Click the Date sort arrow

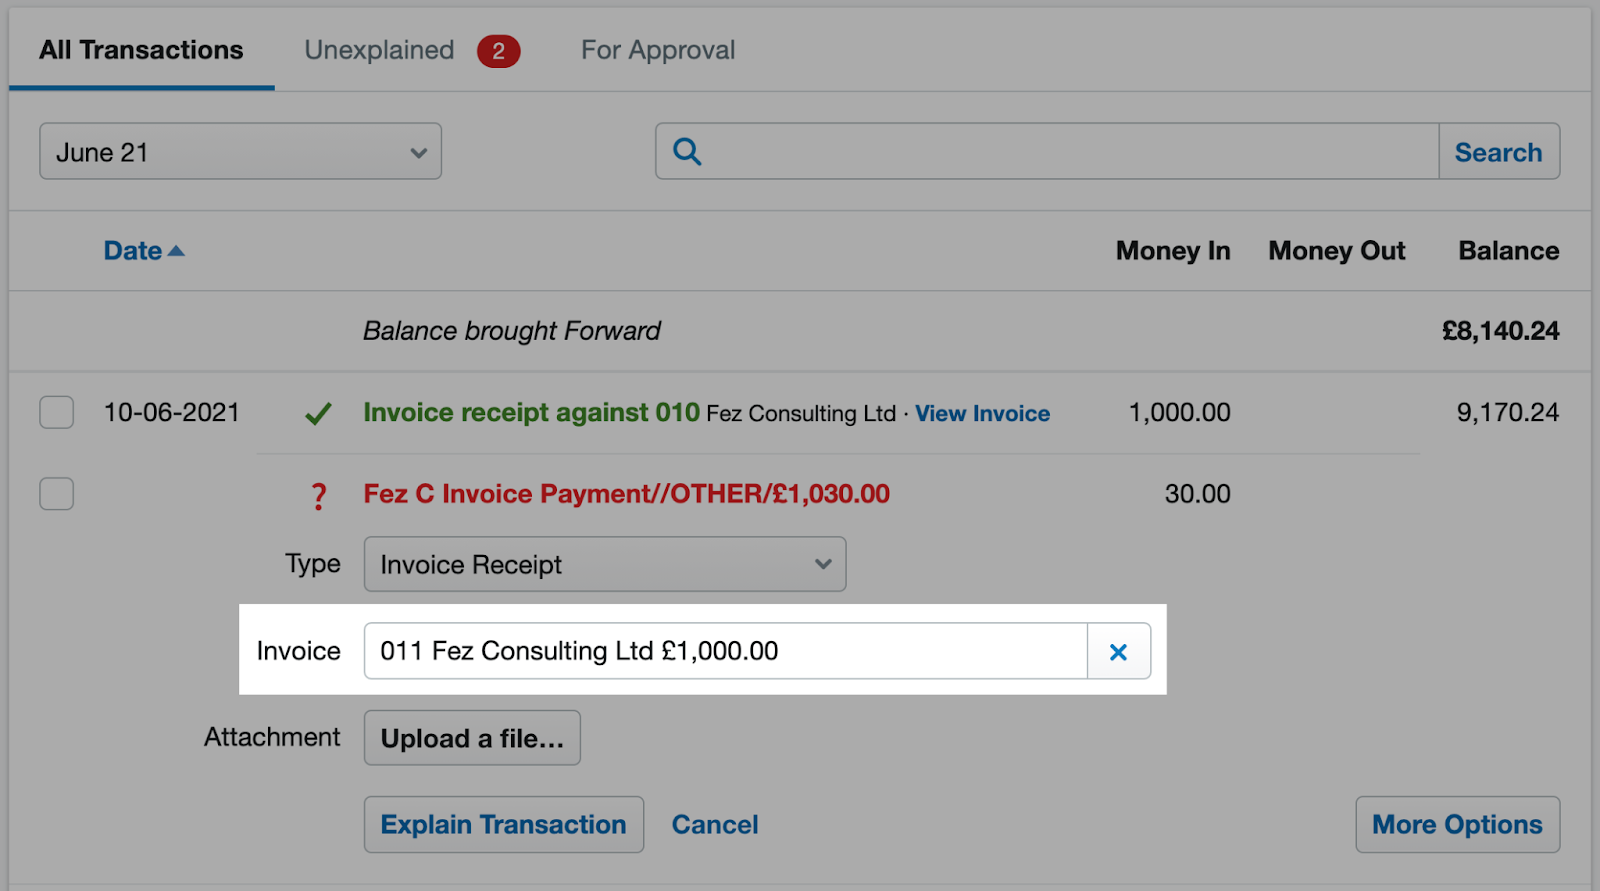coord(177,250)
